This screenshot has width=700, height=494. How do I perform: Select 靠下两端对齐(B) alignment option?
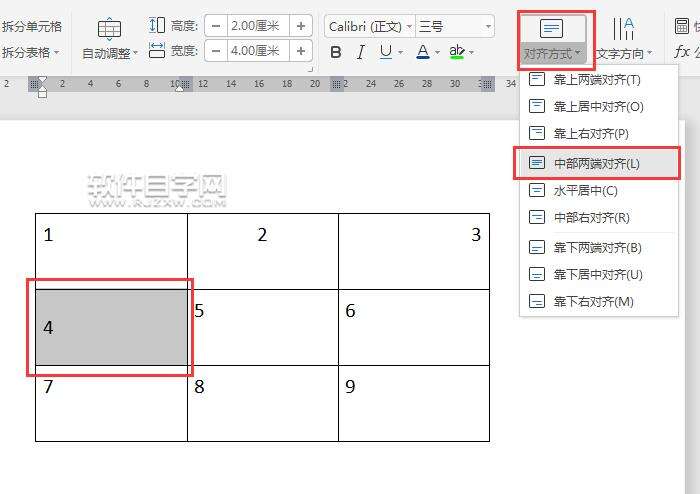599,247
